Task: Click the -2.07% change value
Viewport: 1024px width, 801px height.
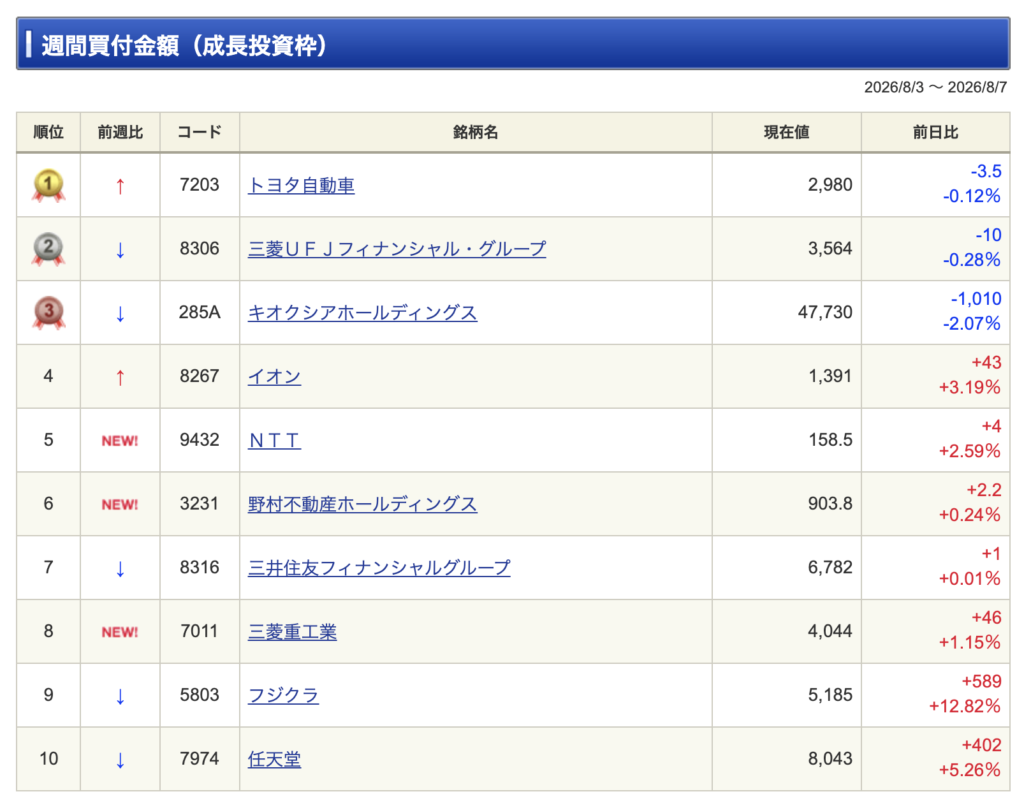Action: (x=972, y=324)
